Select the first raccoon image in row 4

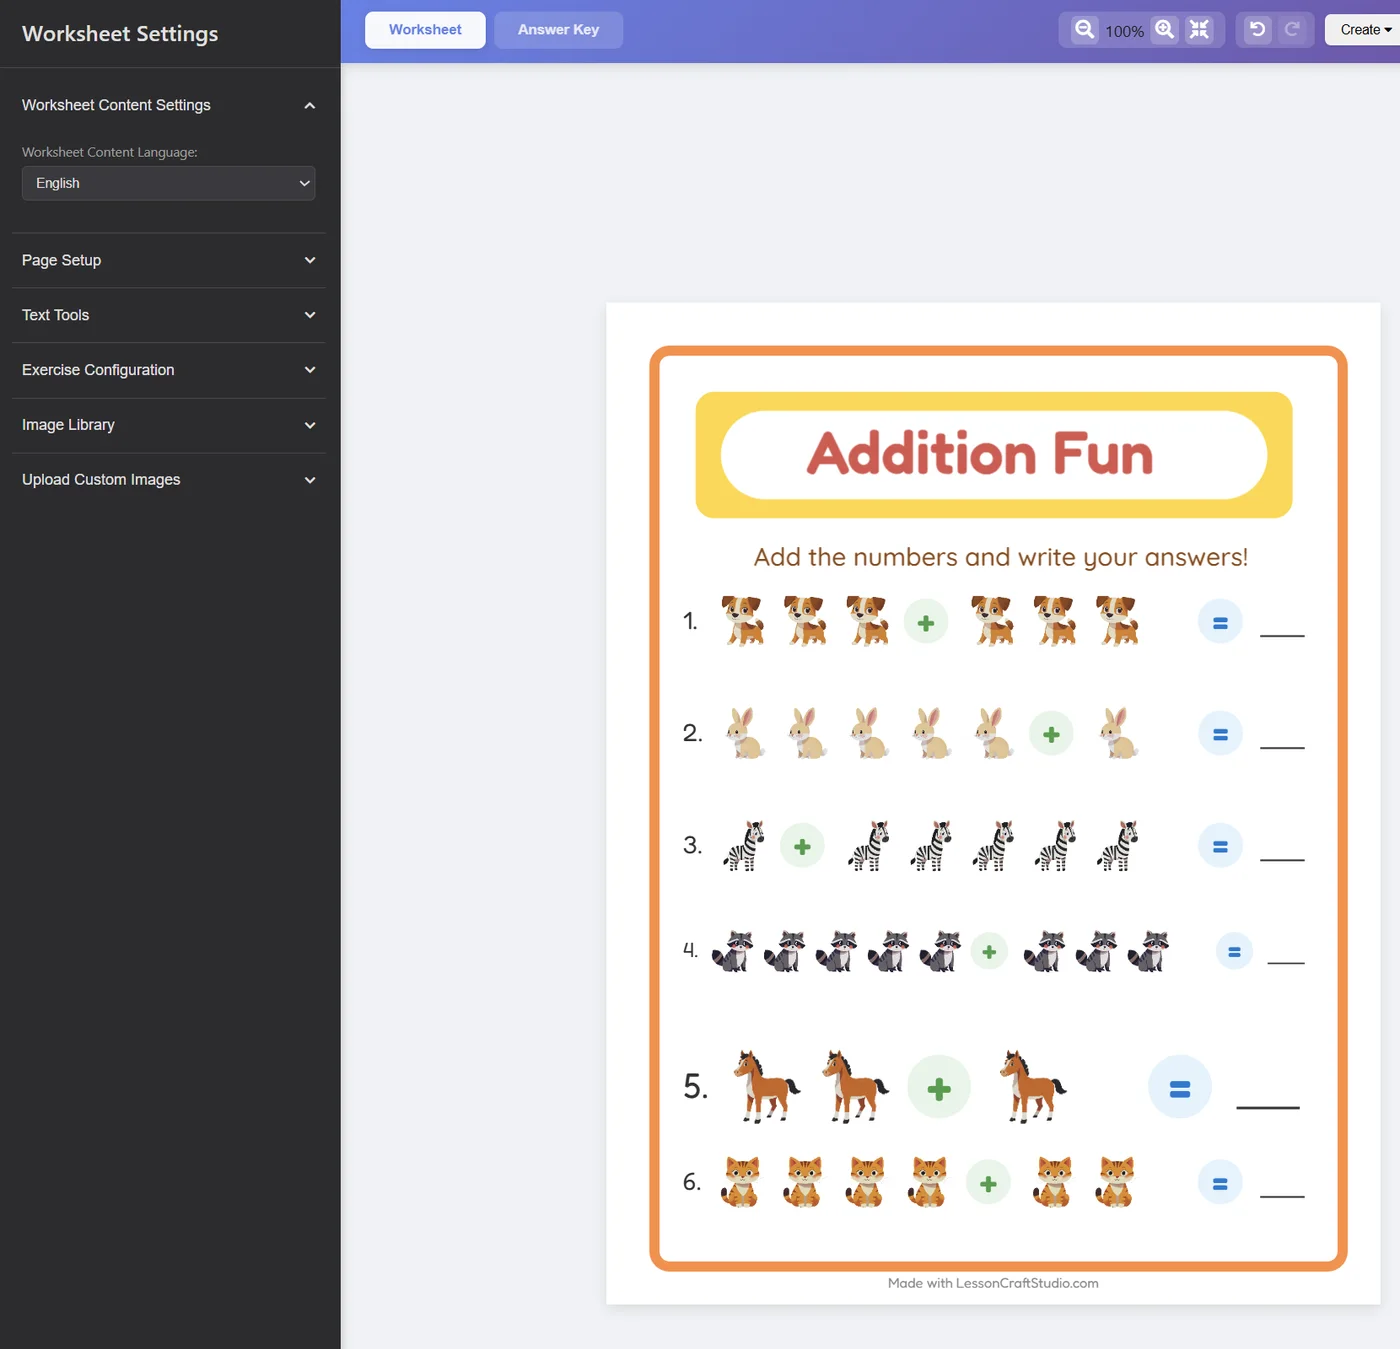pyautogui.click(x=733, y=951)
